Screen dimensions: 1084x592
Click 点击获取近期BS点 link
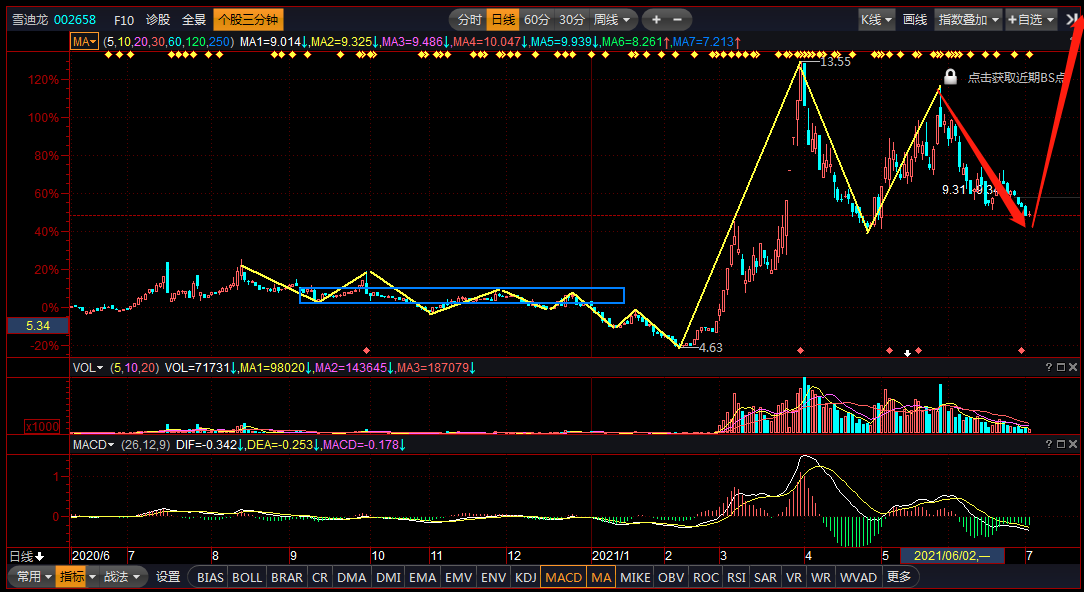click(x=1016, y=77)
